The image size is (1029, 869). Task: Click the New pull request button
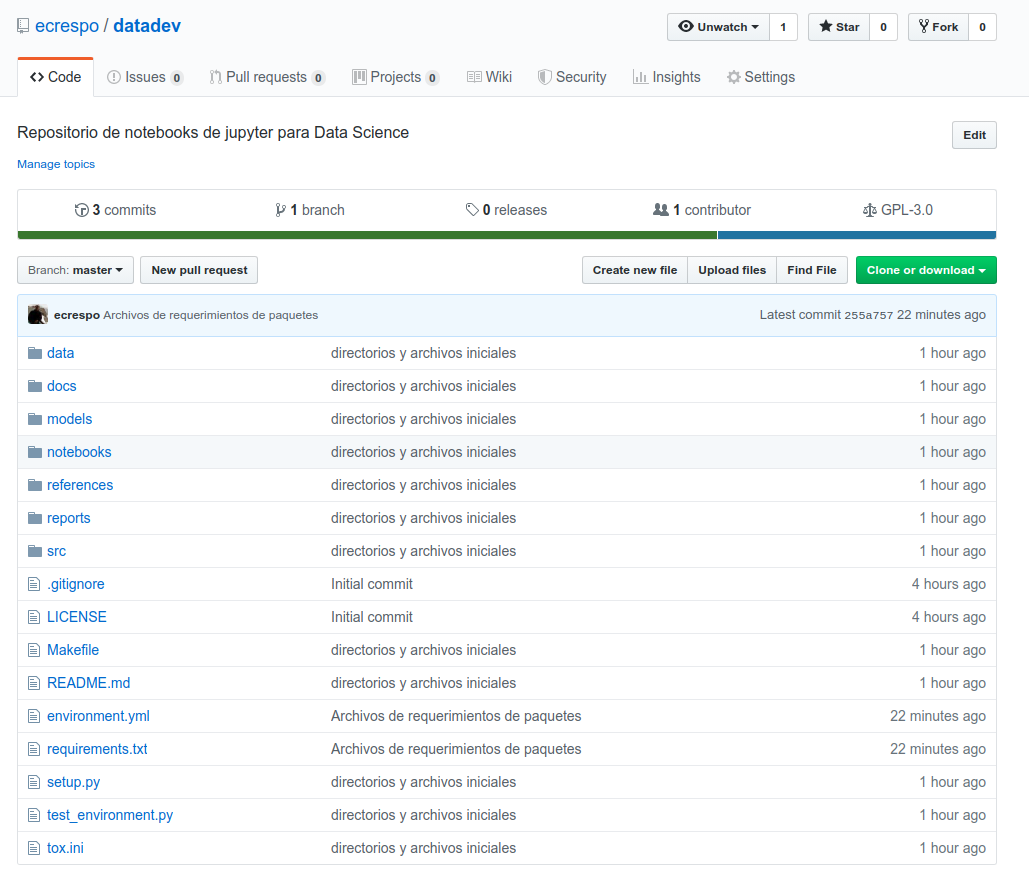199,270
